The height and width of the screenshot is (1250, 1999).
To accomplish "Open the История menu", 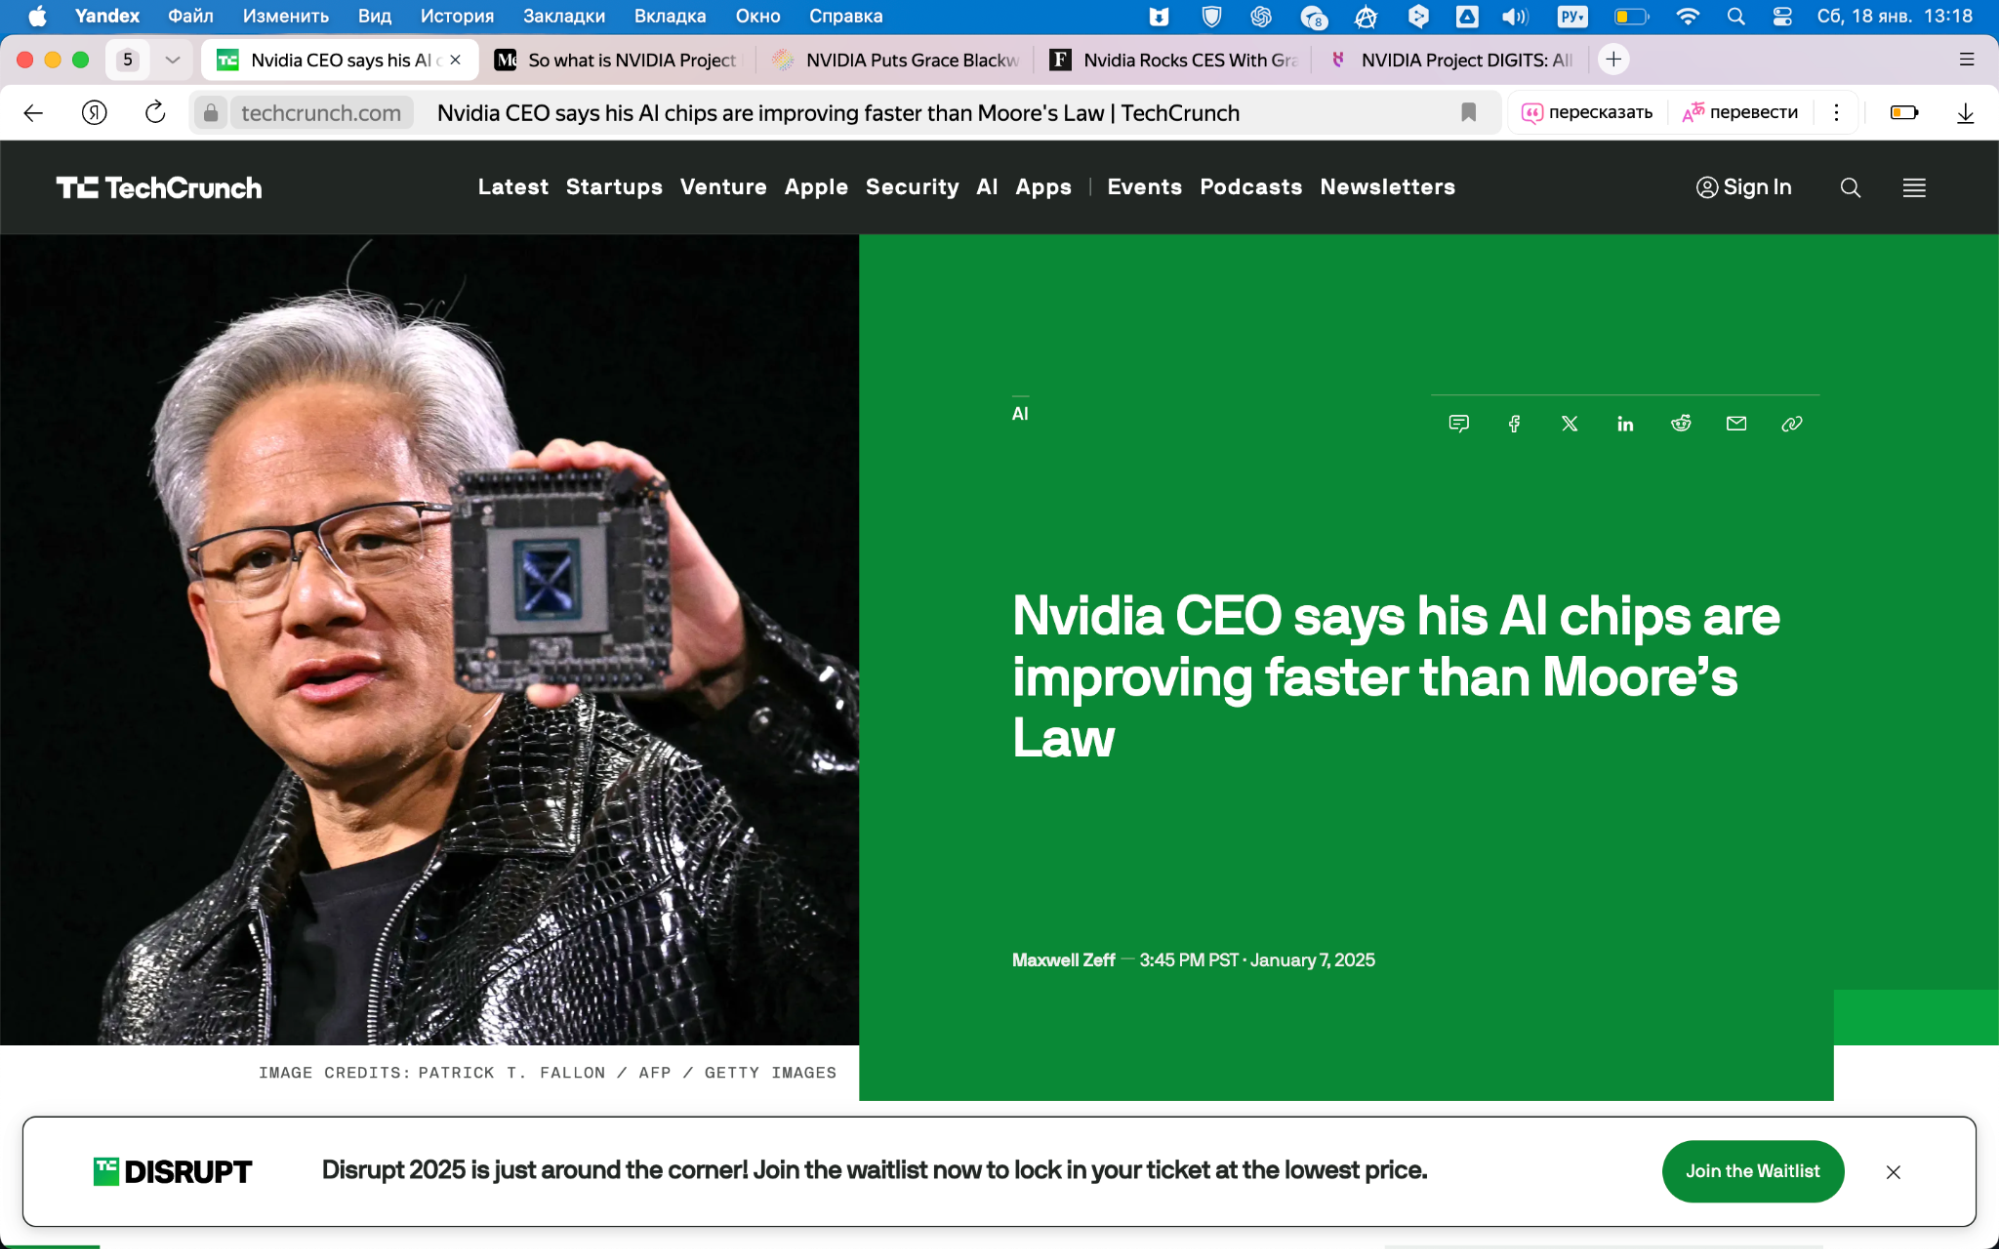I will pyautogui.click(x=457, y=16).
